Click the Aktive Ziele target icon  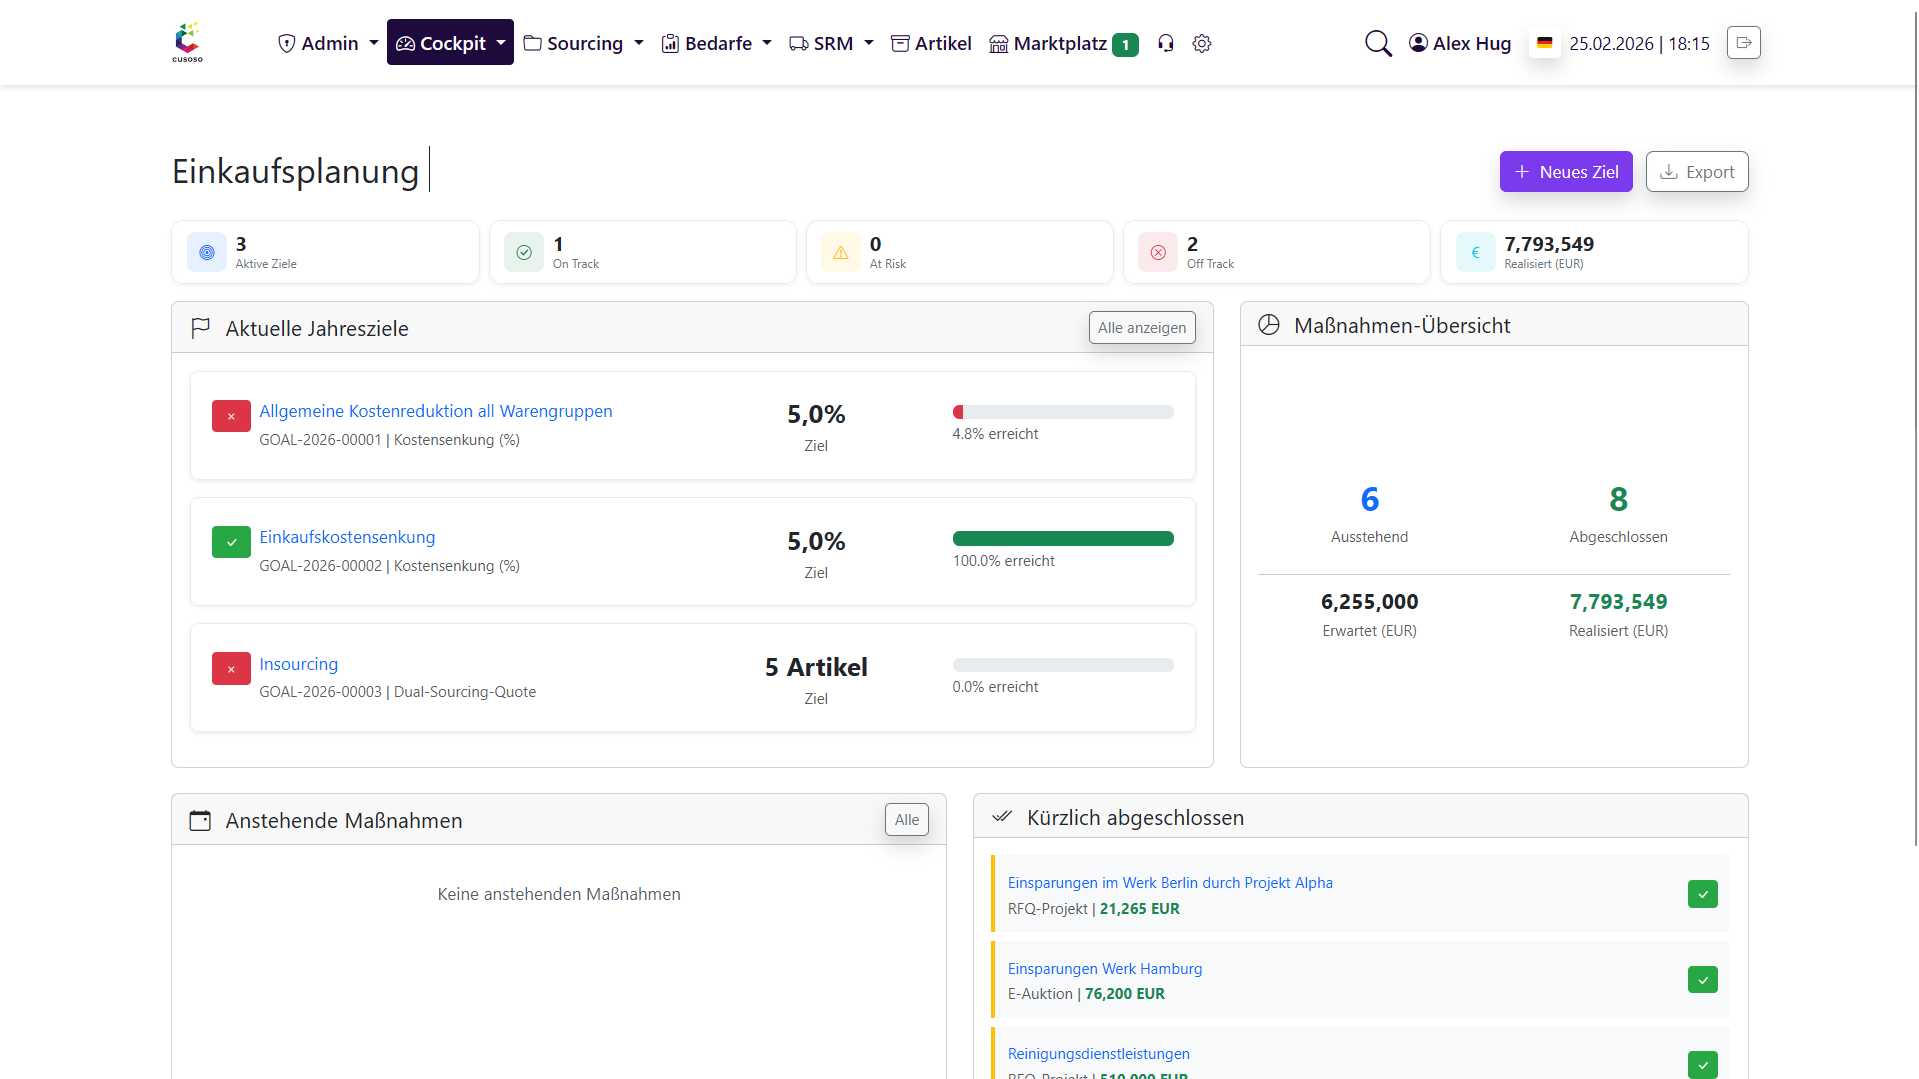click(207, 252)
